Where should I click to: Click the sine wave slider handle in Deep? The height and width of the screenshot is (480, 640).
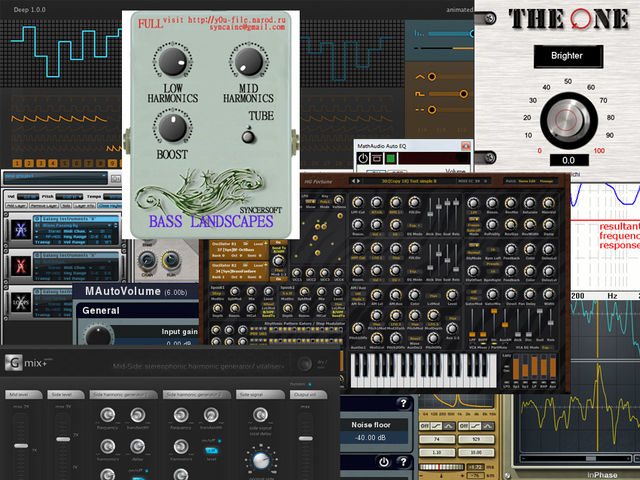[x=432, y=77]
